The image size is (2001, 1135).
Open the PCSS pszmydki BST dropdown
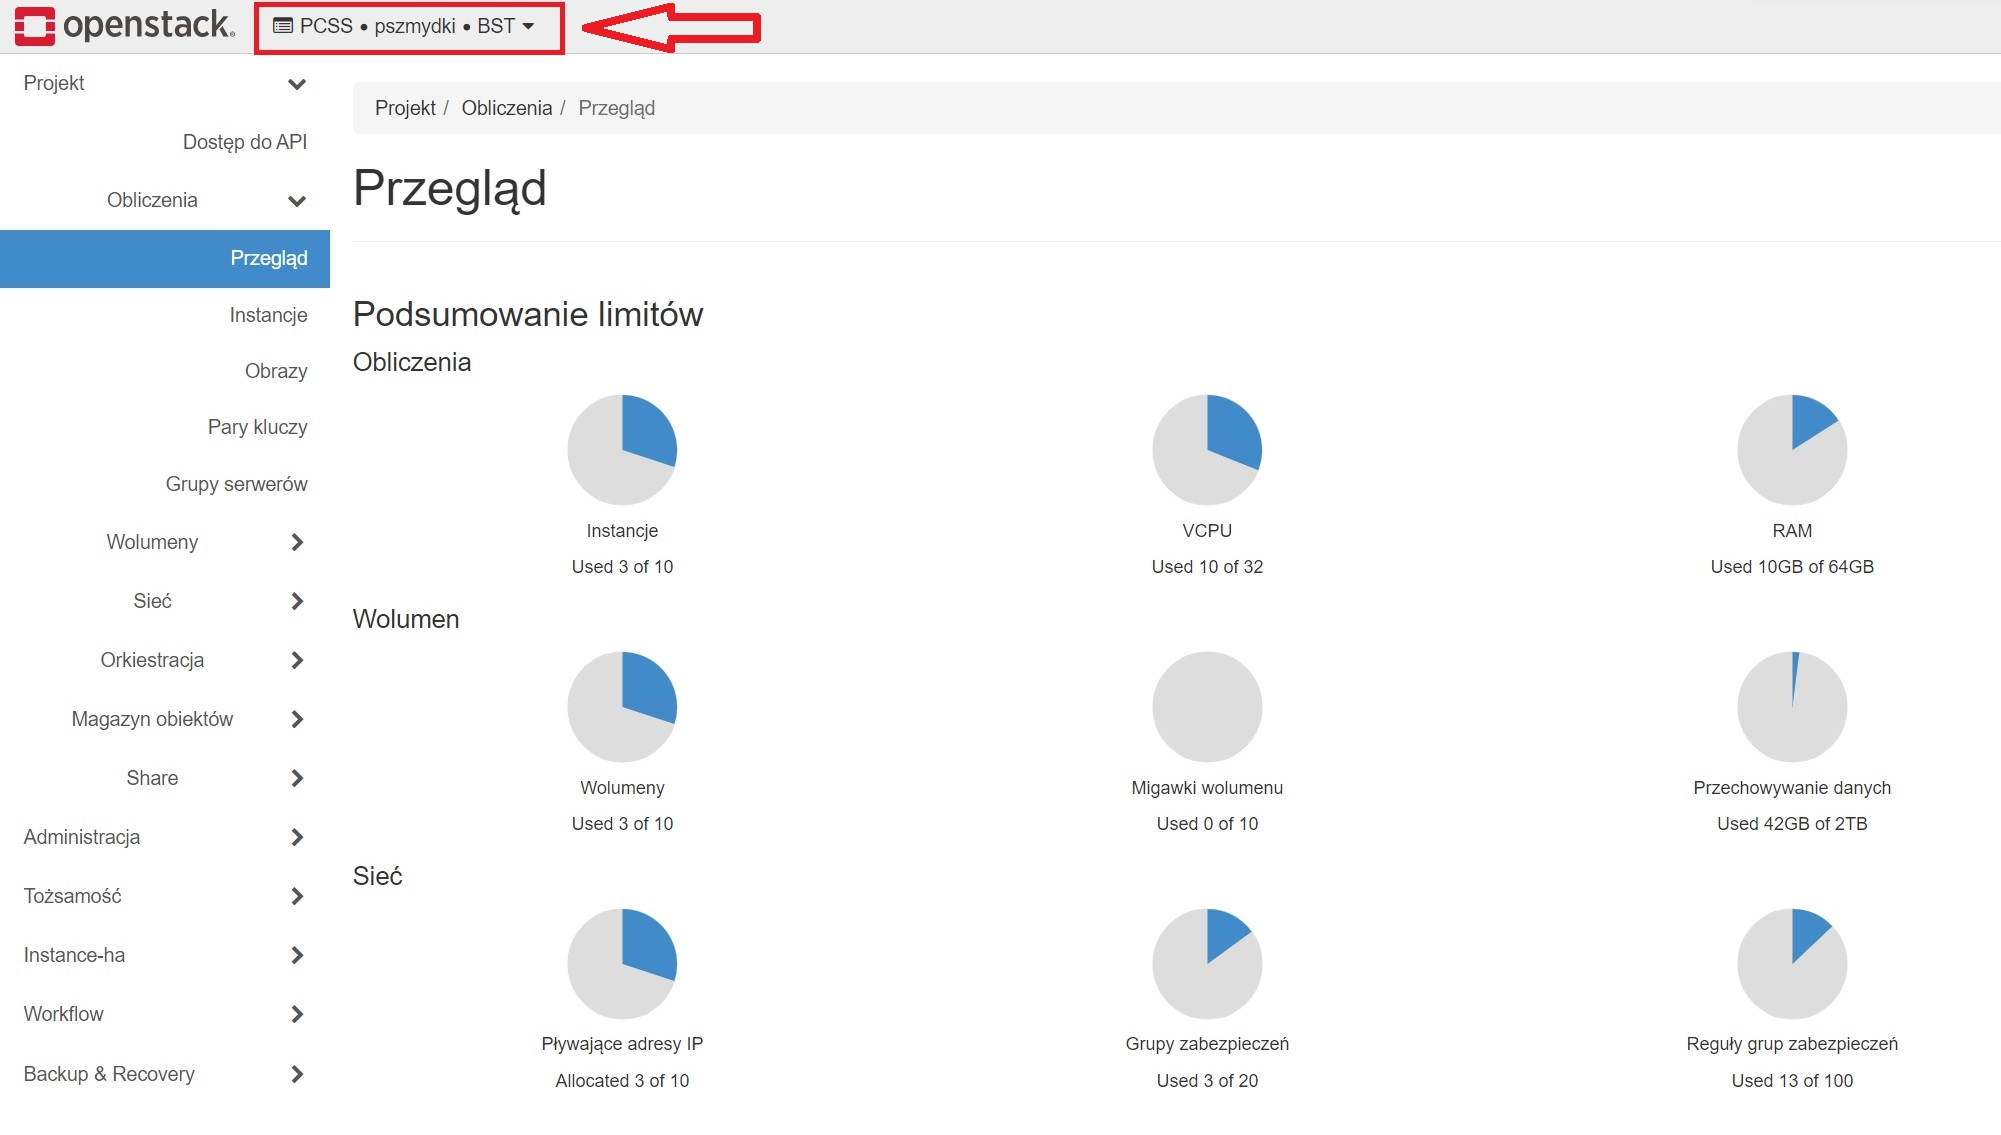pos(412,27)
